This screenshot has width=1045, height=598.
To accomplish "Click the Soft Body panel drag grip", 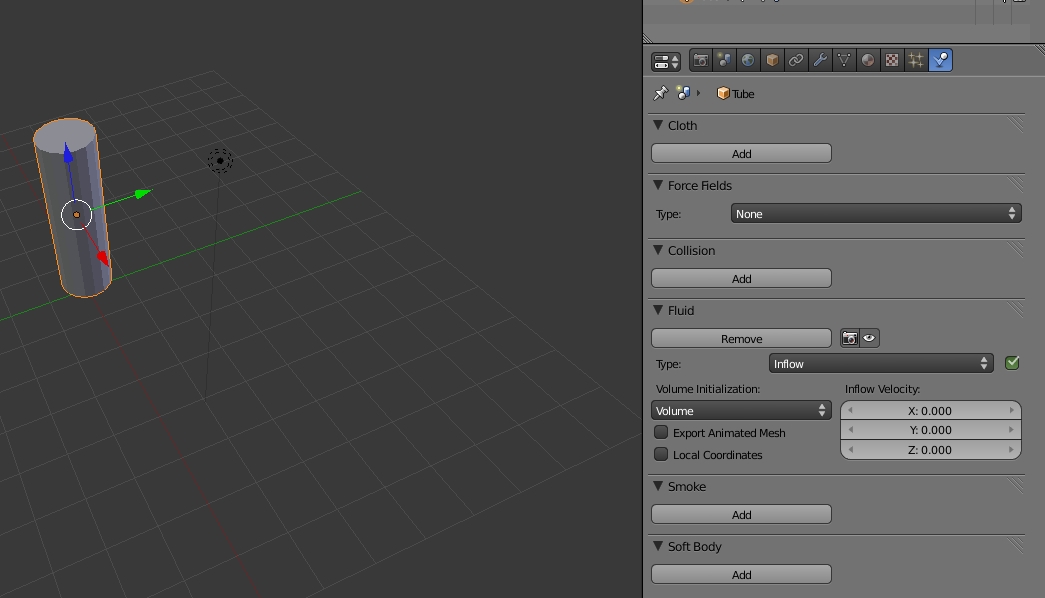I will coord(1015,546).
